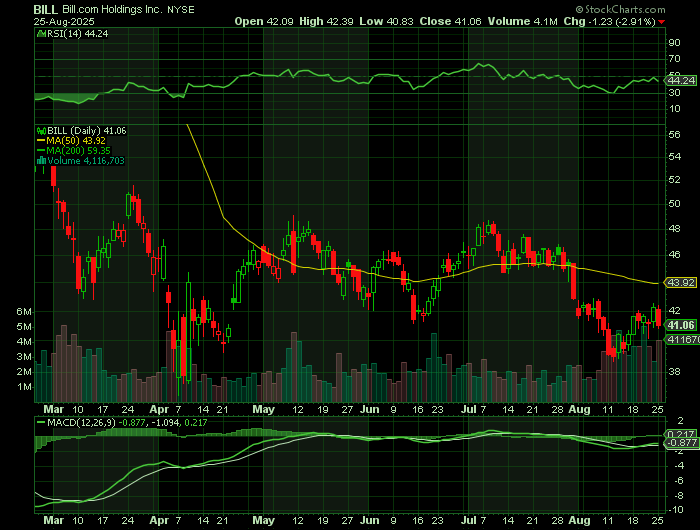Click the 5M volume axis label
This screenshot has width=700, height=530.
click(24, 327)
